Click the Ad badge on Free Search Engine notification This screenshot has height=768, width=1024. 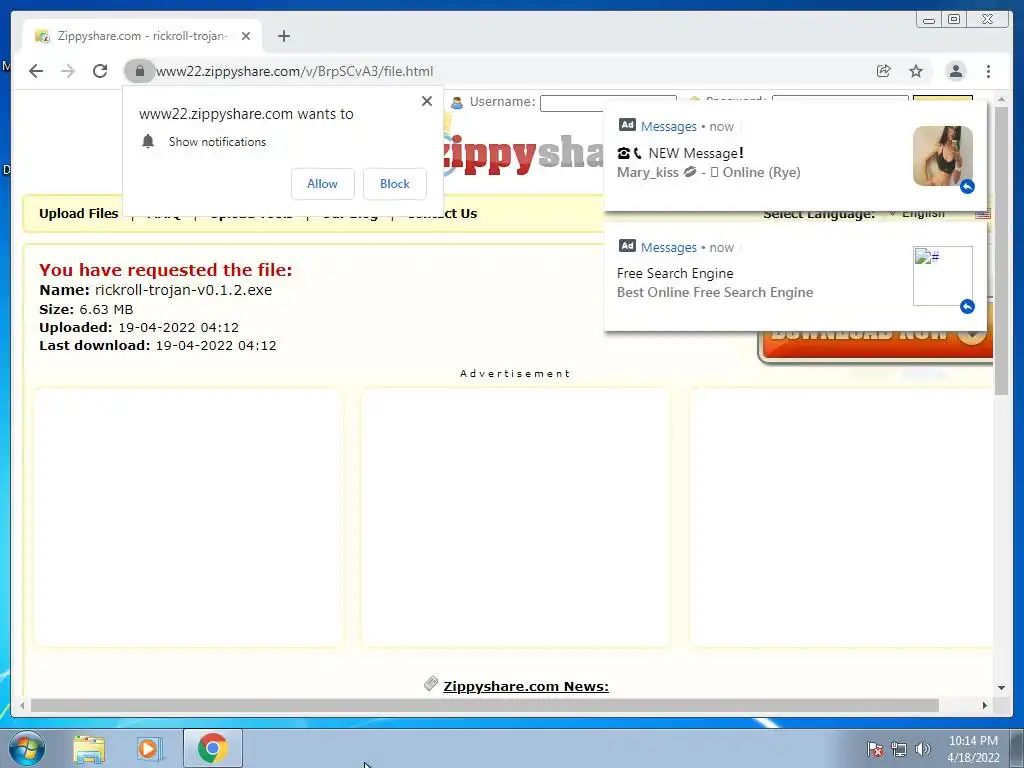click(627, 246)
